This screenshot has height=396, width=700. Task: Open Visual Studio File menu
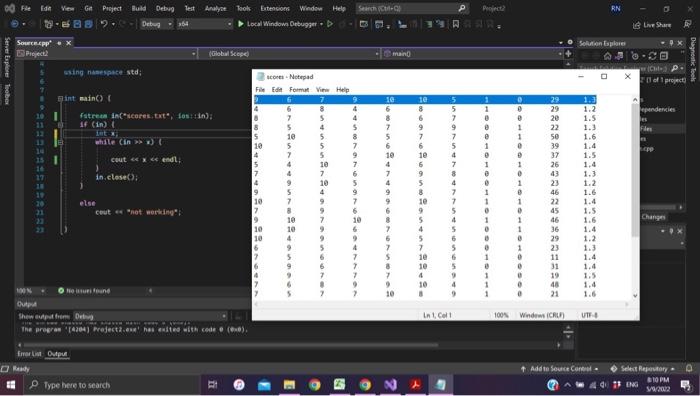coord(26,8)
